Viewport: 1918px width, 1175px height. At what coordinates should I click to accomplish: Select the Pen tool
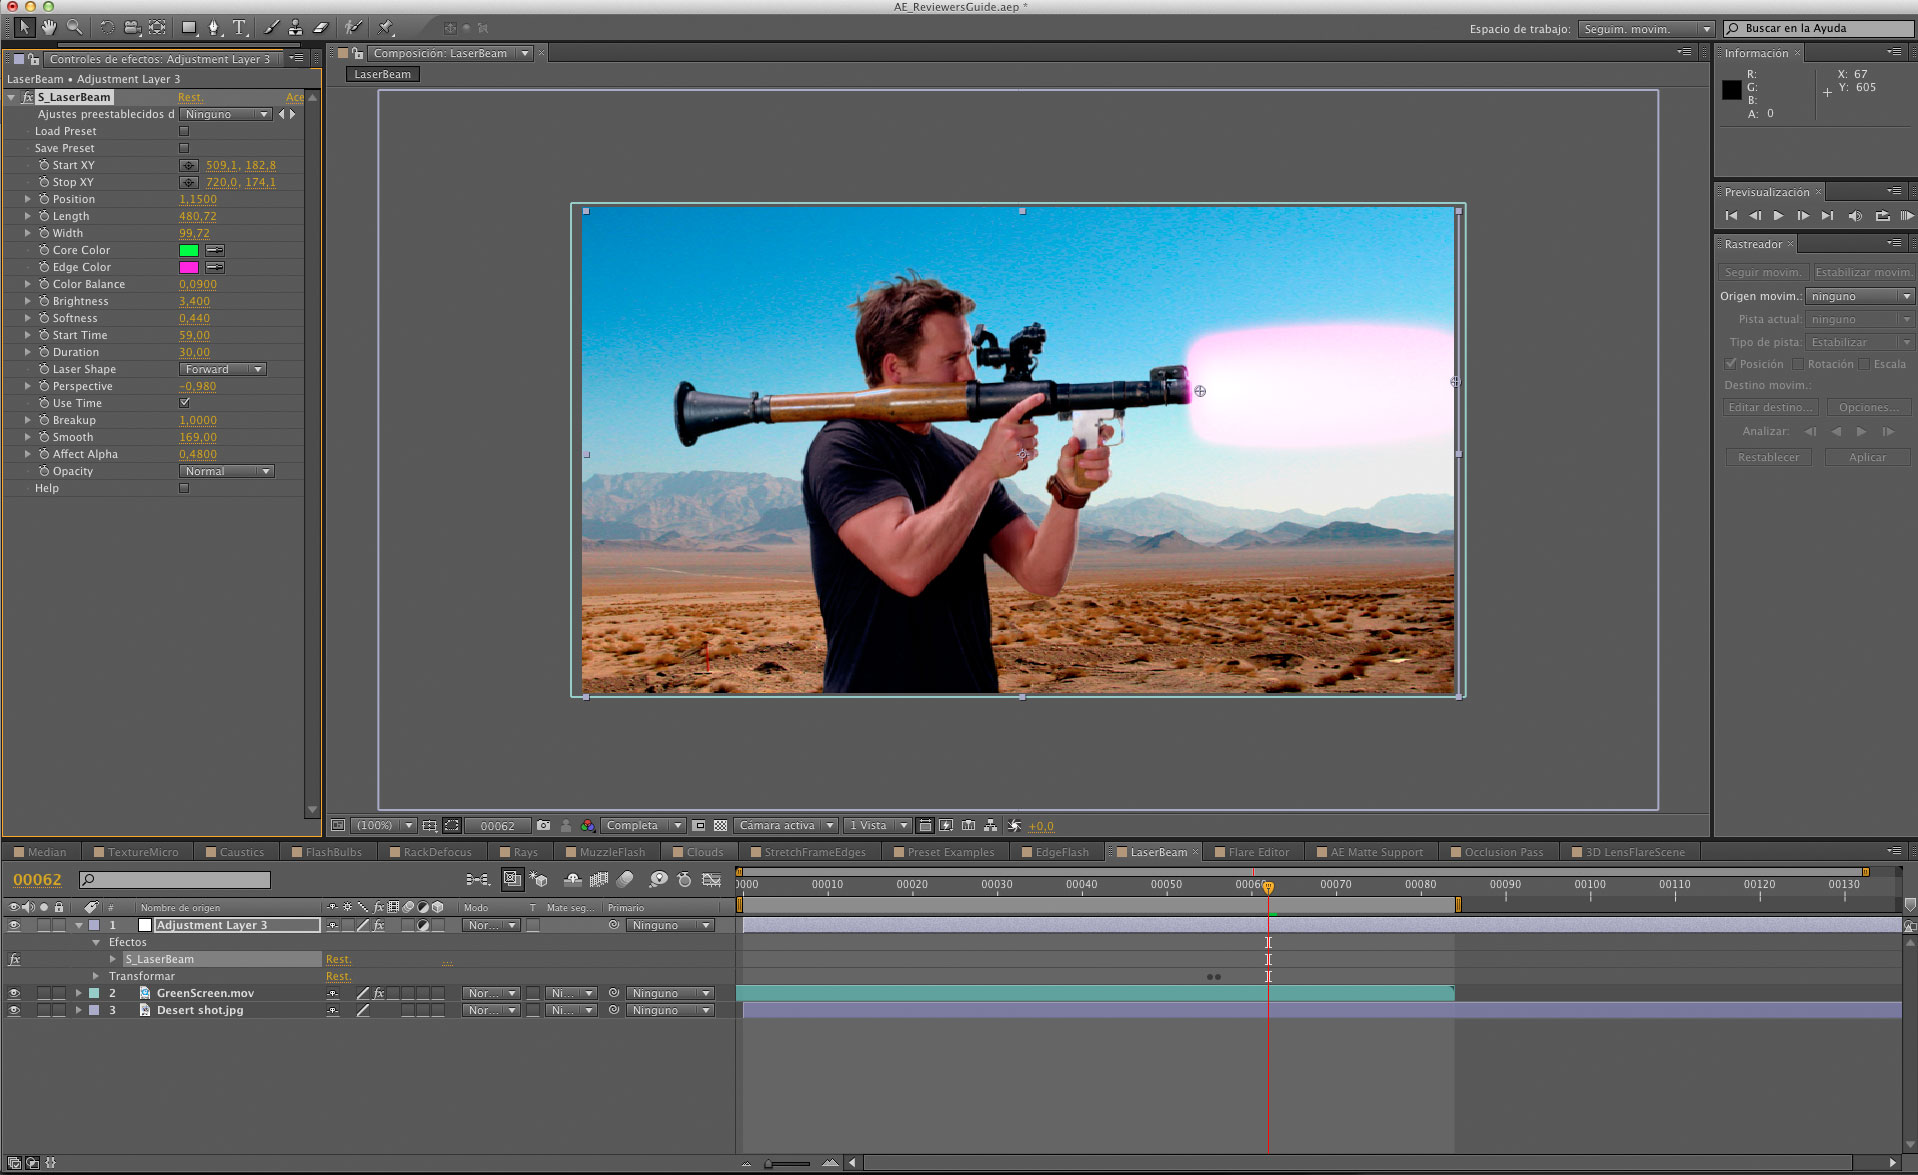(x=214, y=27)
